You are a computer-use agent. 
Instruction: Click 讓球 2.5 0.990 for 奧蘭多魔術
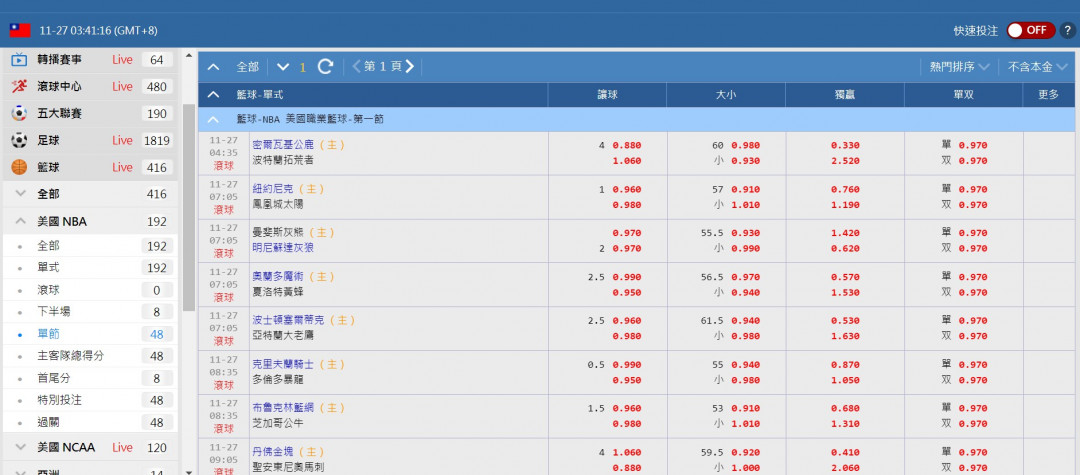click(627, 277)
